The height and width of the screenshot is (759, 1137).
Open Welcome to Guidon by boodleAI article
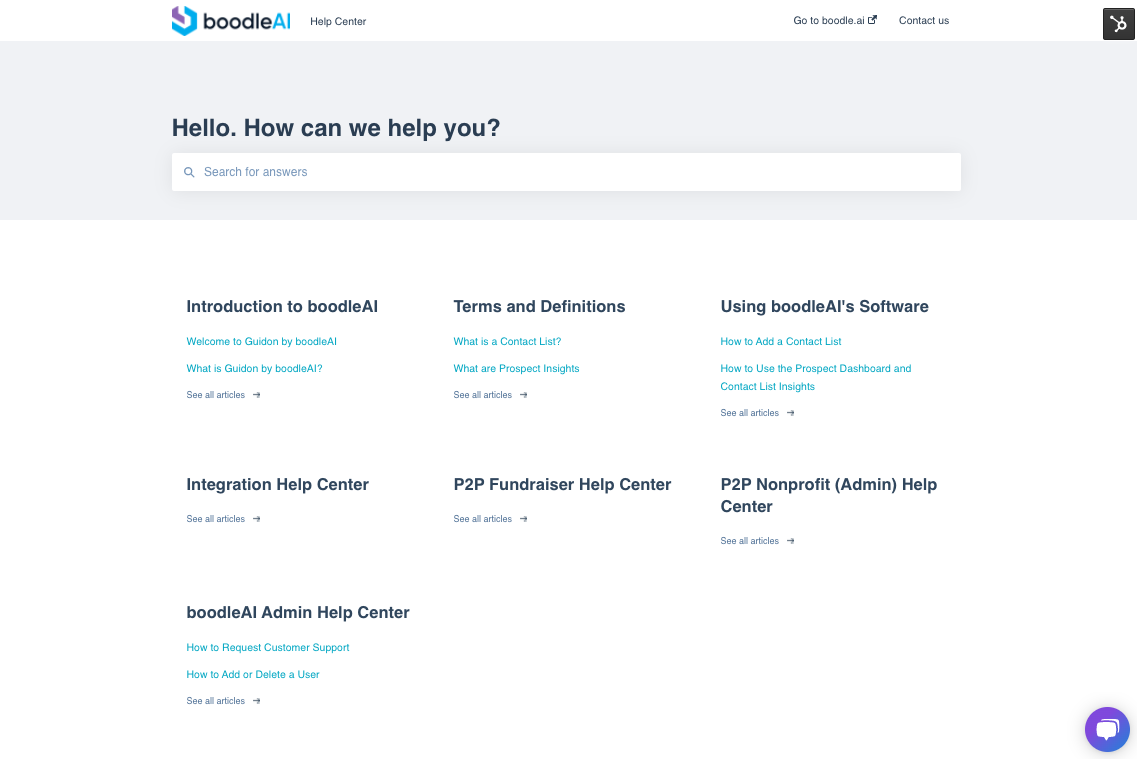[262, 341]
